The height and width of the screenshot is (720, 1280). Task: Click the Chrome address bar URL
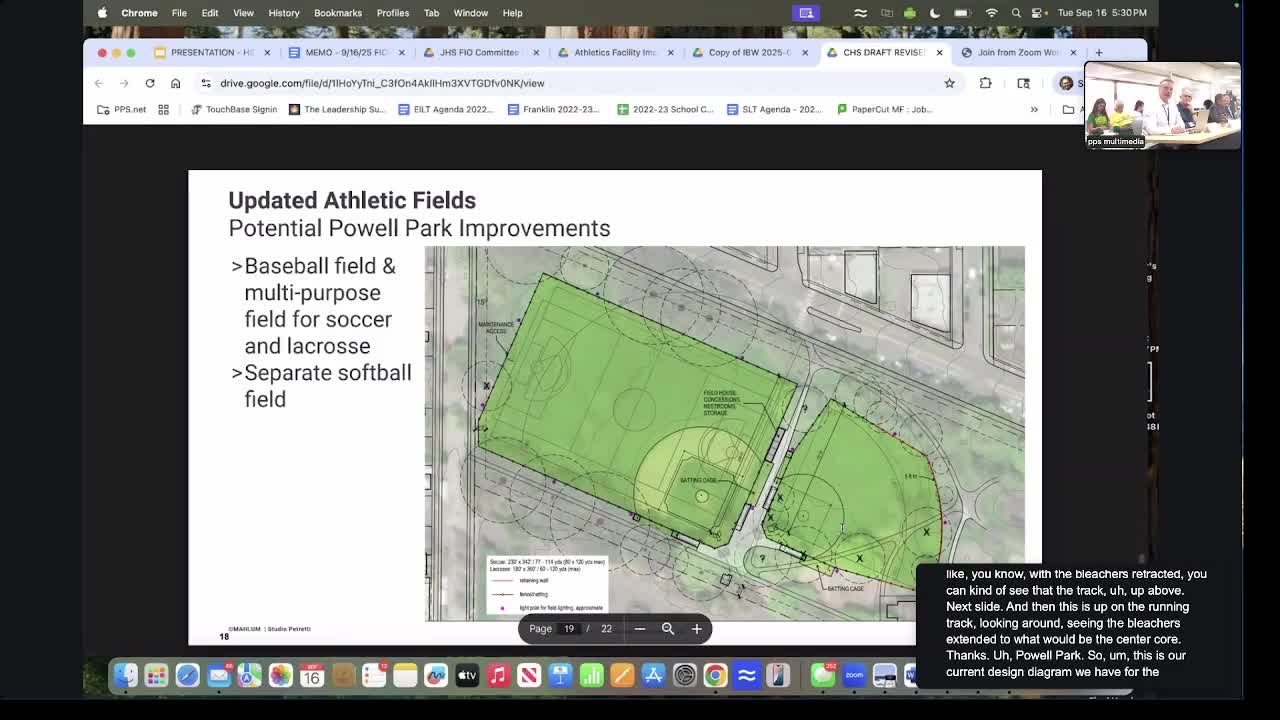coord(382,83)
